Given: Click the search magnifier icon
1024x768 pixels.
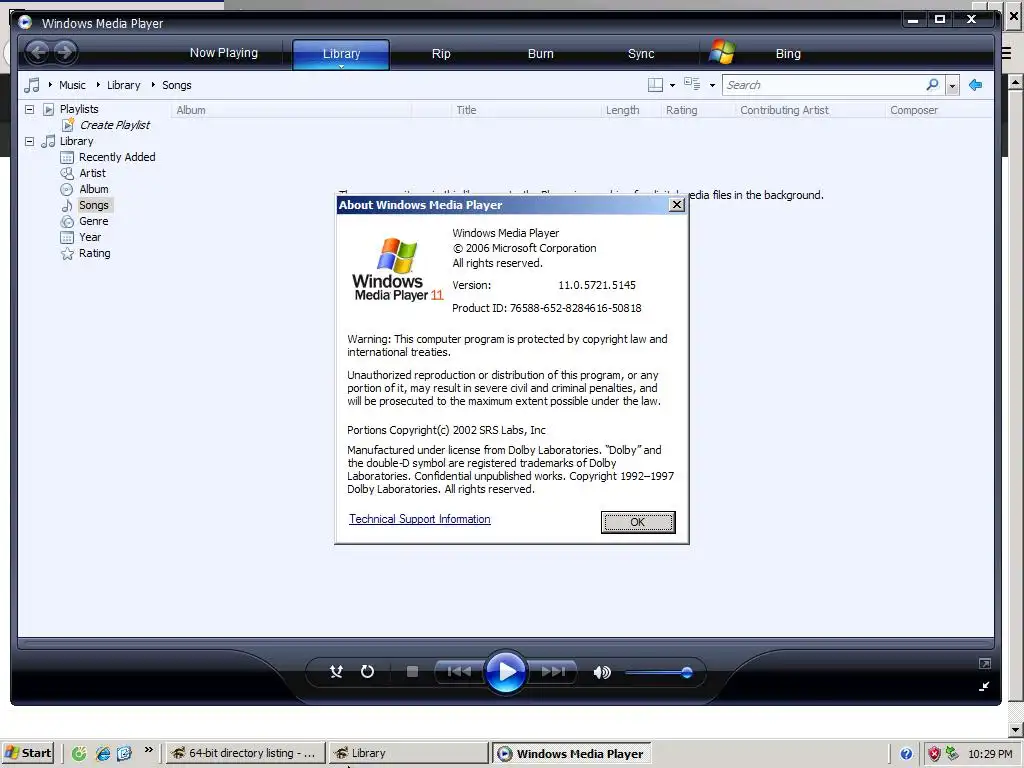Looking at the screenshot, I should pos(933,85).
